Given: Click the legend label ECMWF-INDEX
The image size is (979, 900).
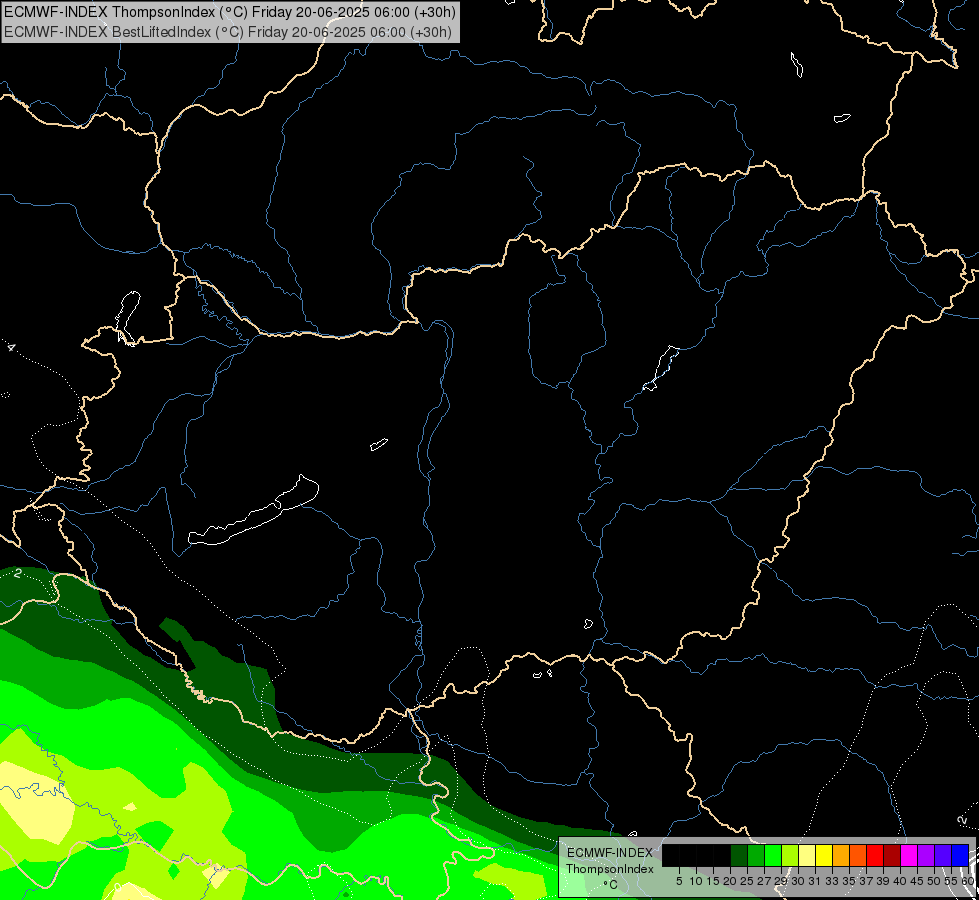Looking at the screenshot, I should click(610, 853).
